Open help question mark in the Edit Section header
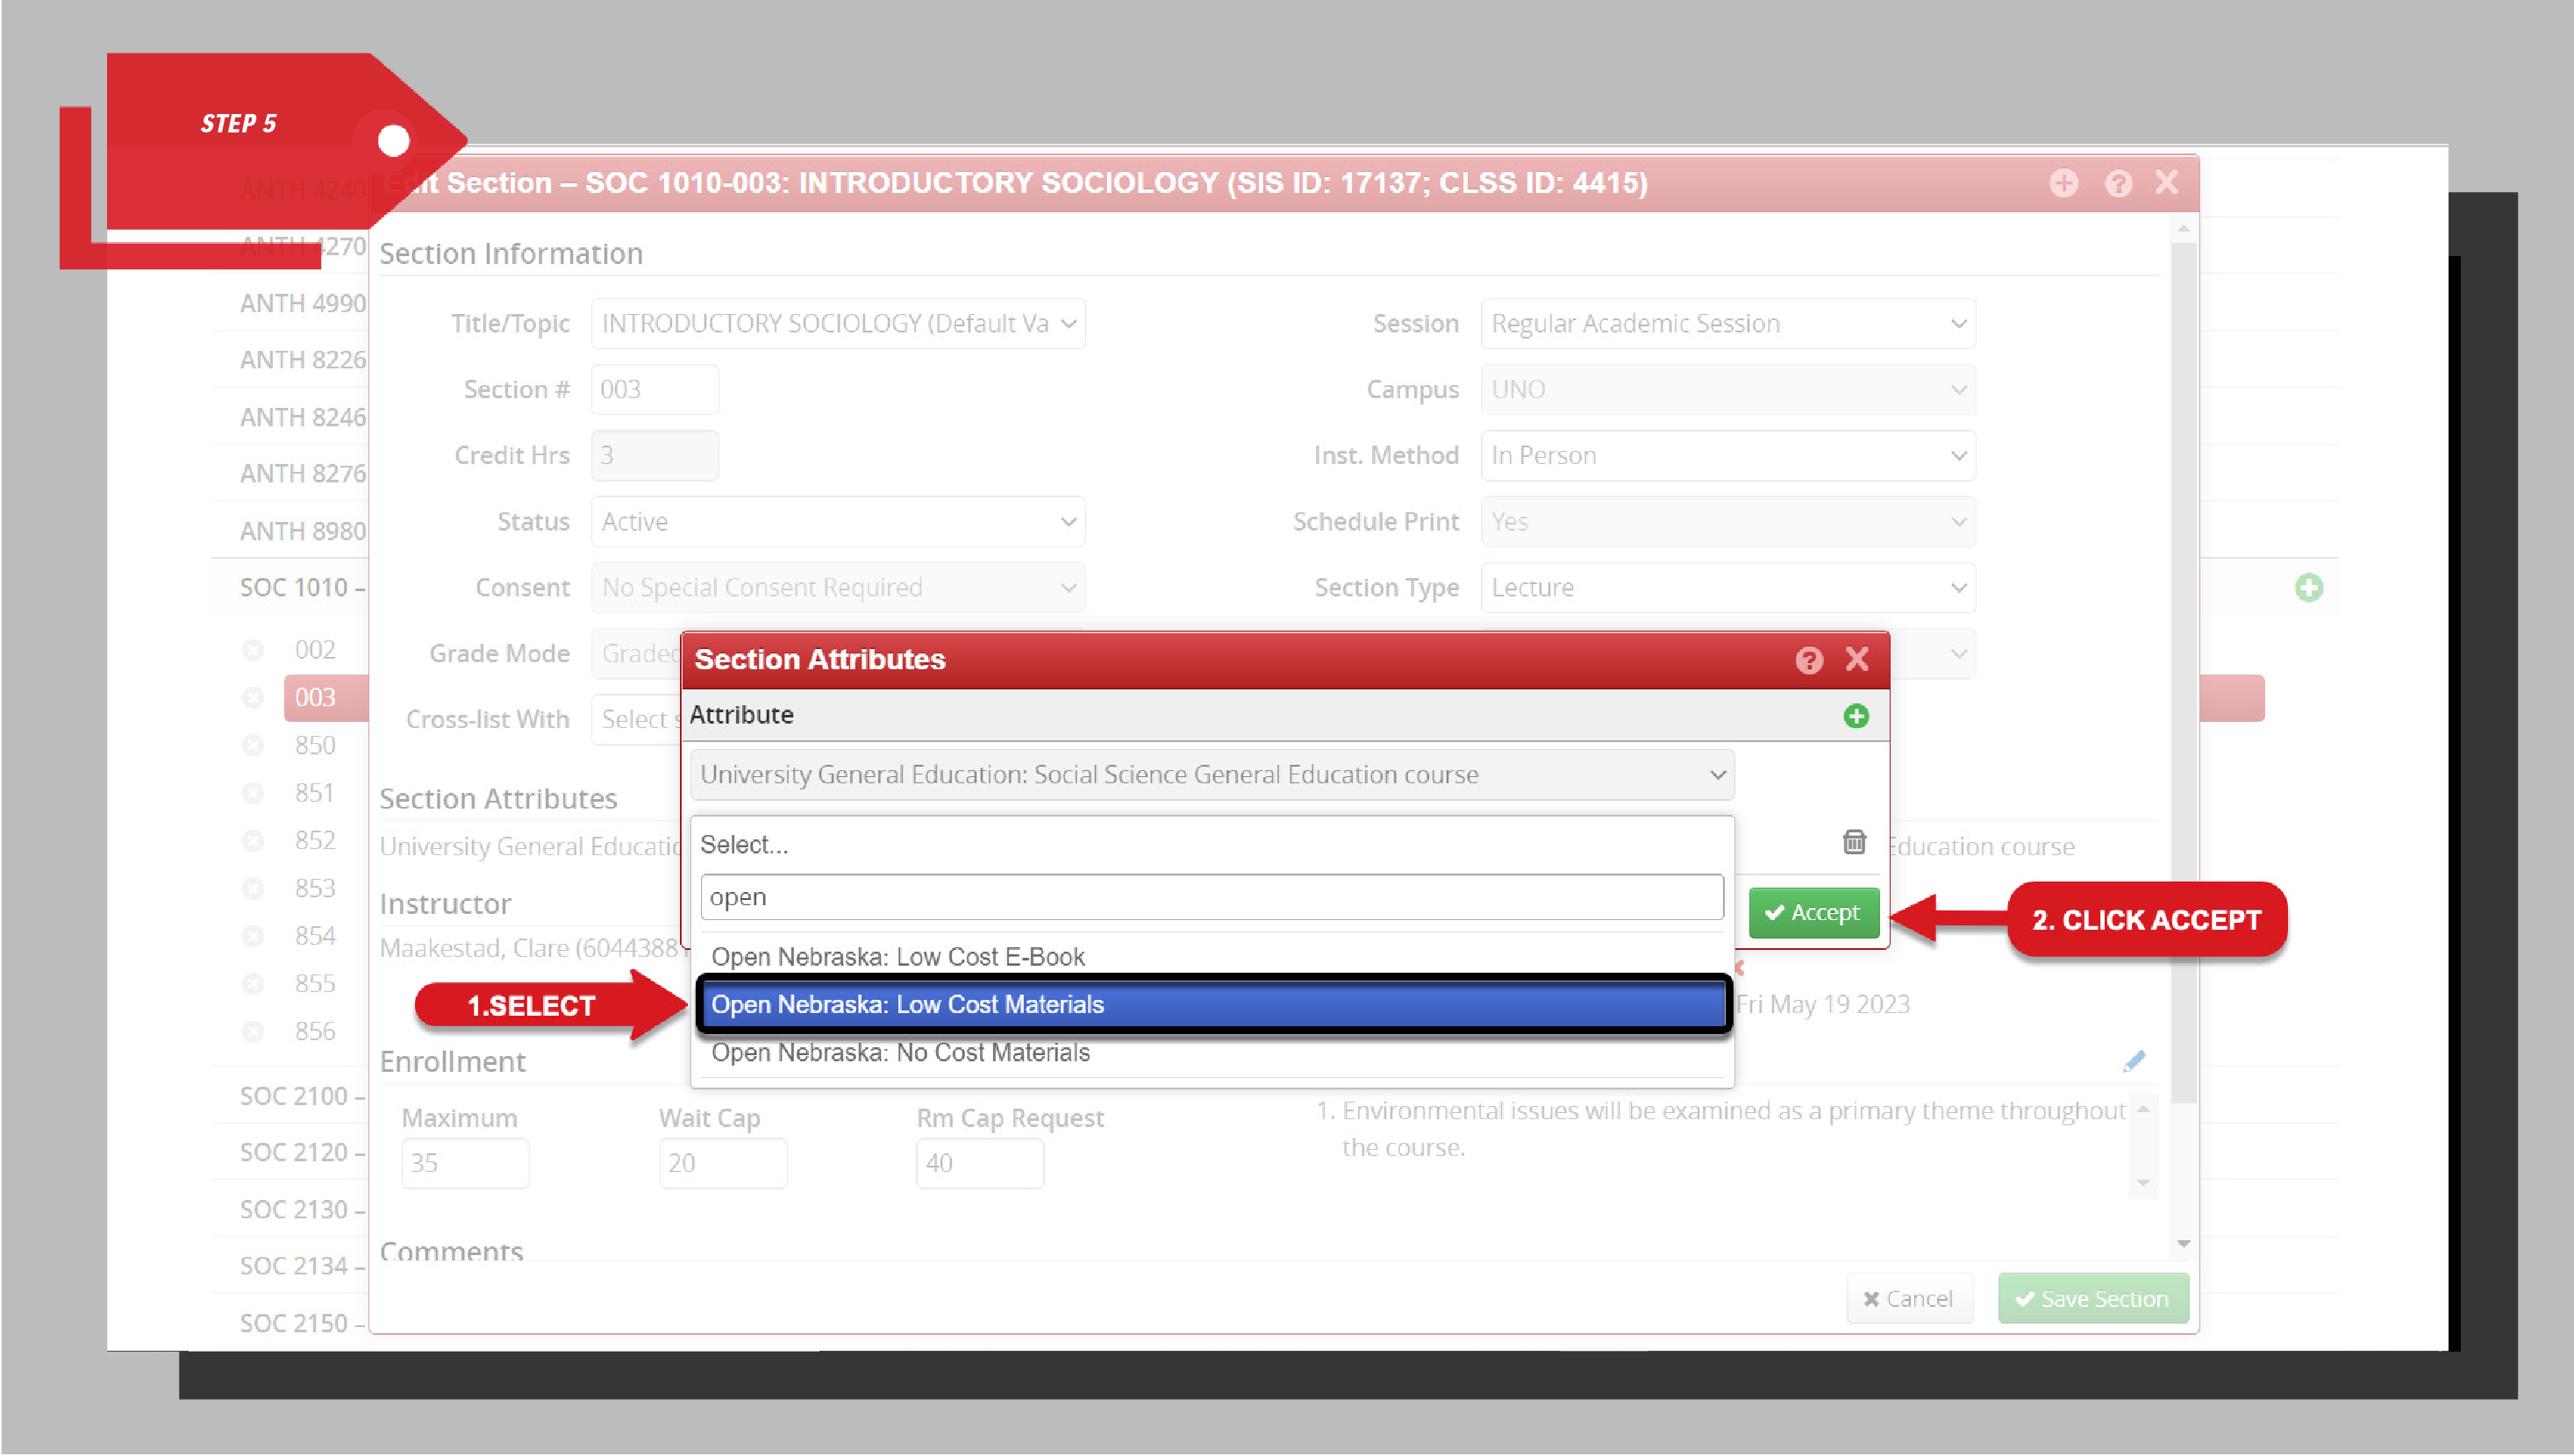The width and height of the screenshot is (2574, 1456). 2117,182
